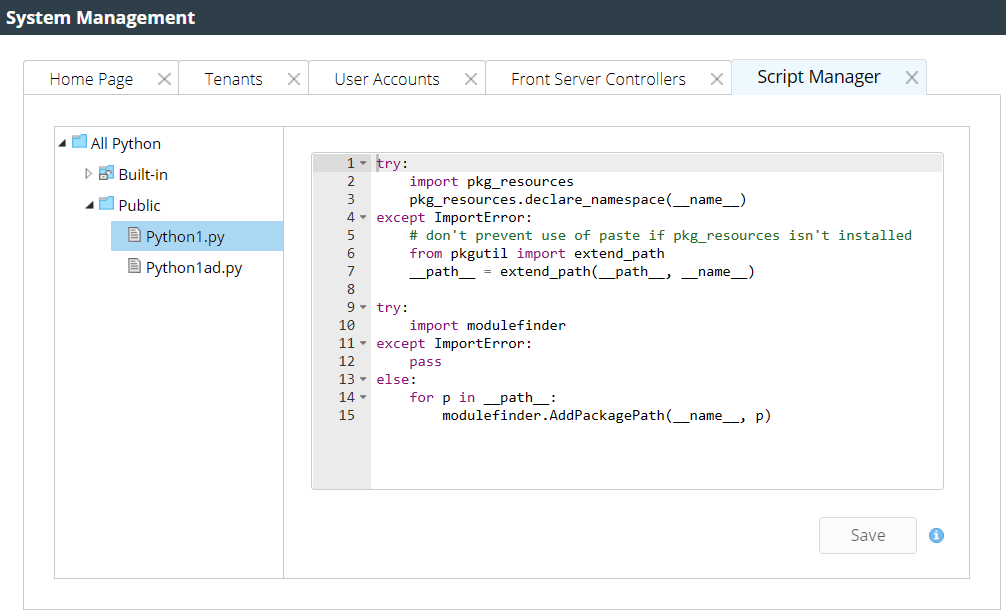The image size is (1006, 614).
Task: Expand the Built-in folder node
Action: tap(89, 174)
